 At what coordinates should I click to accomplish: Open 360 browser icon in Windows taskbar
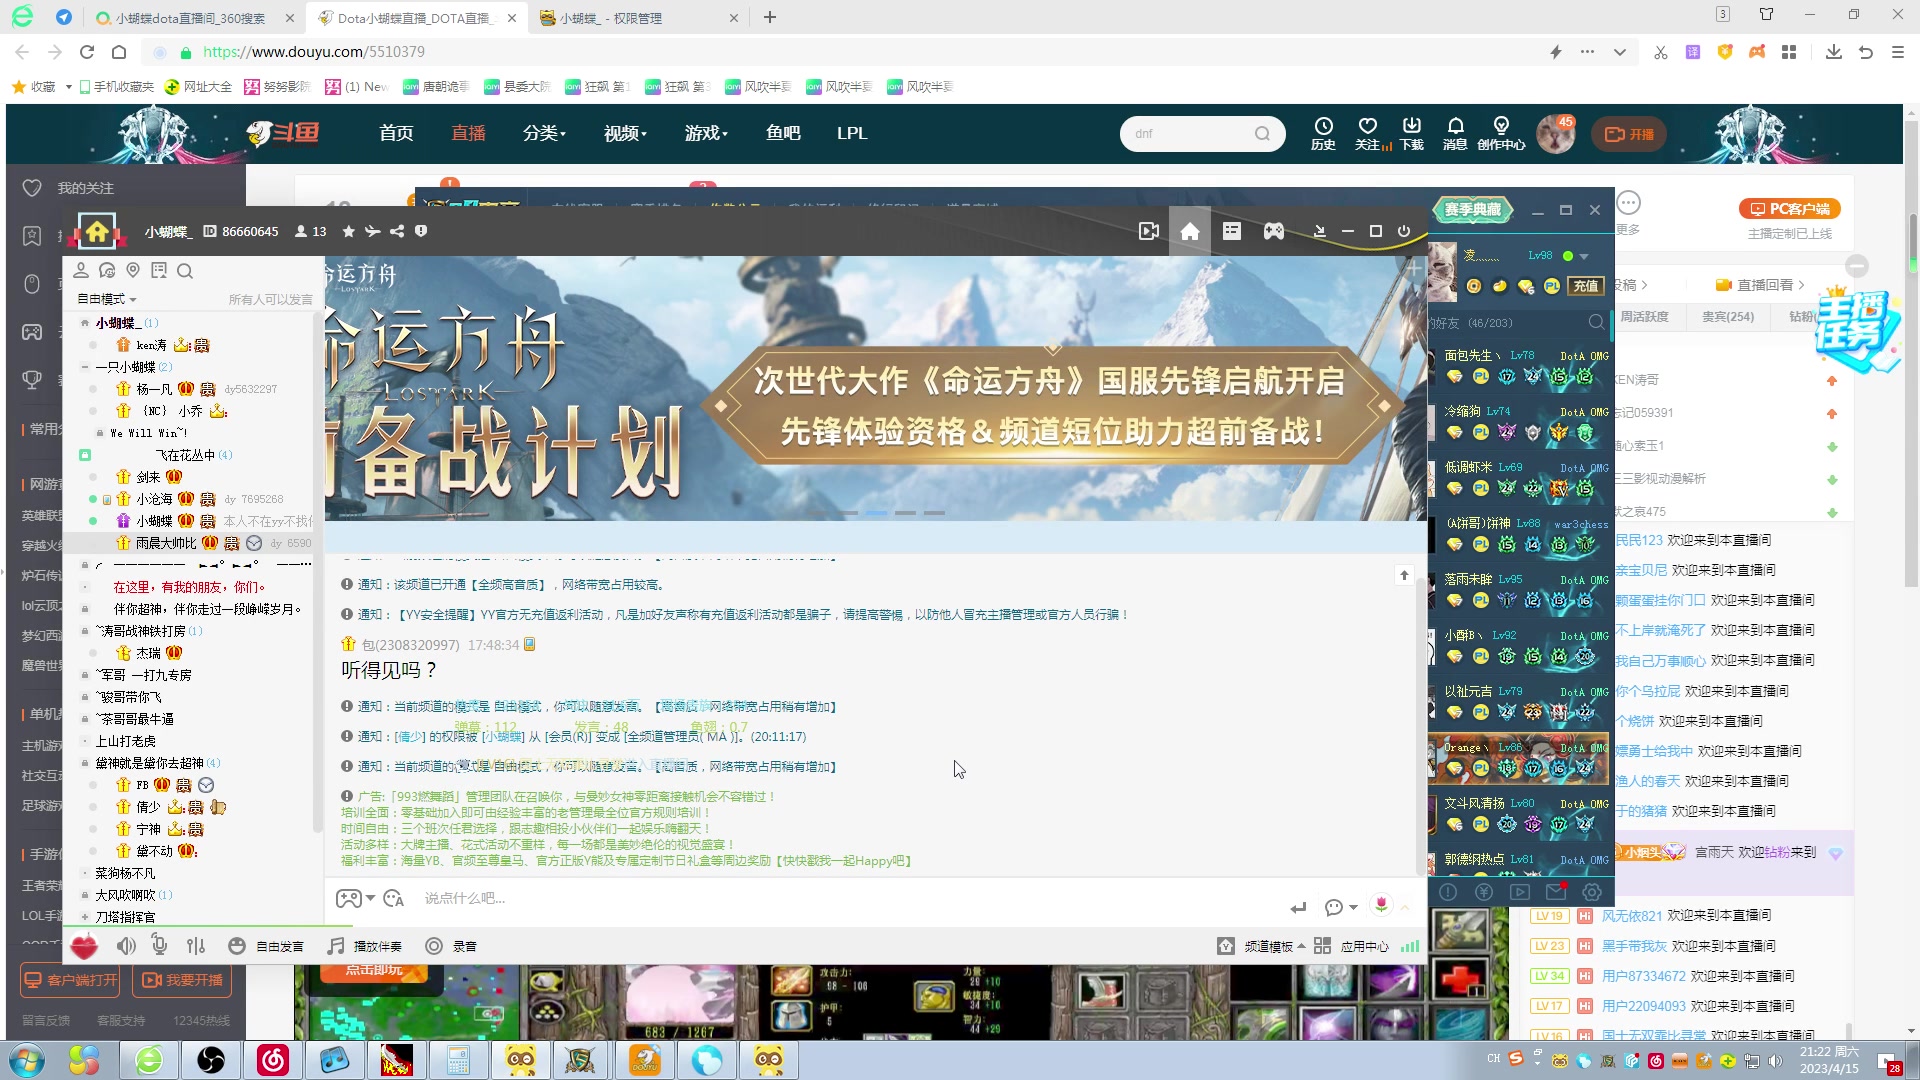(149, 1060)
